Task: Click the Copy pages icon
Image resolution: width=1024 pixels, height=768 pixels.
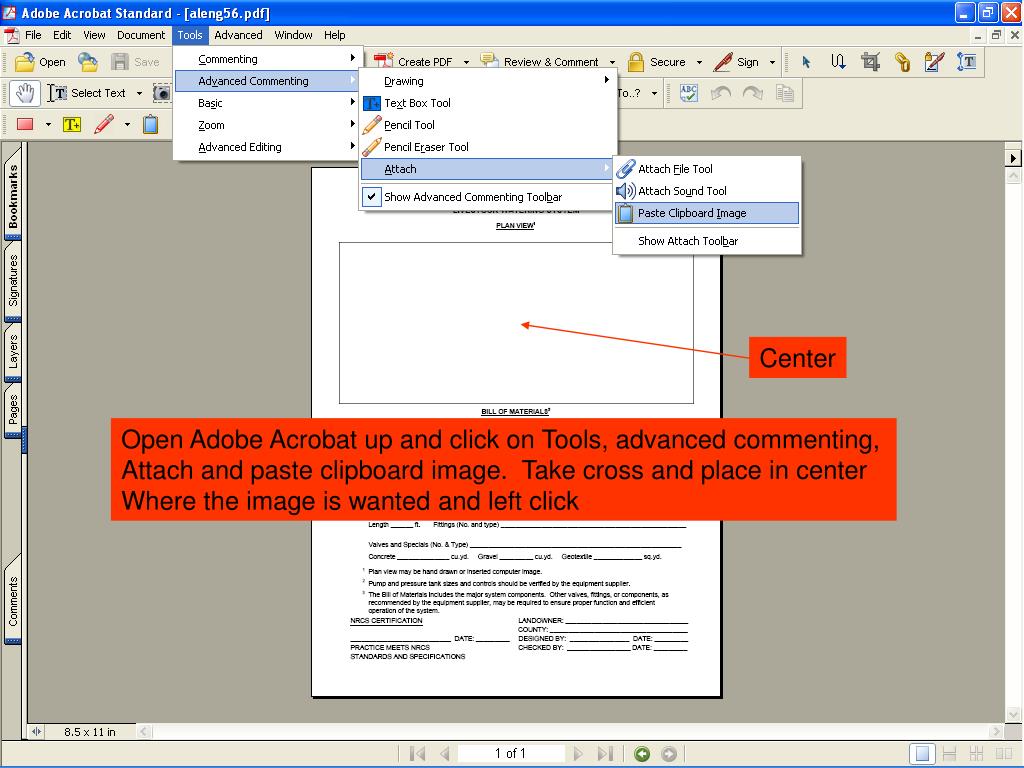Action: click(x=785, y=93)
